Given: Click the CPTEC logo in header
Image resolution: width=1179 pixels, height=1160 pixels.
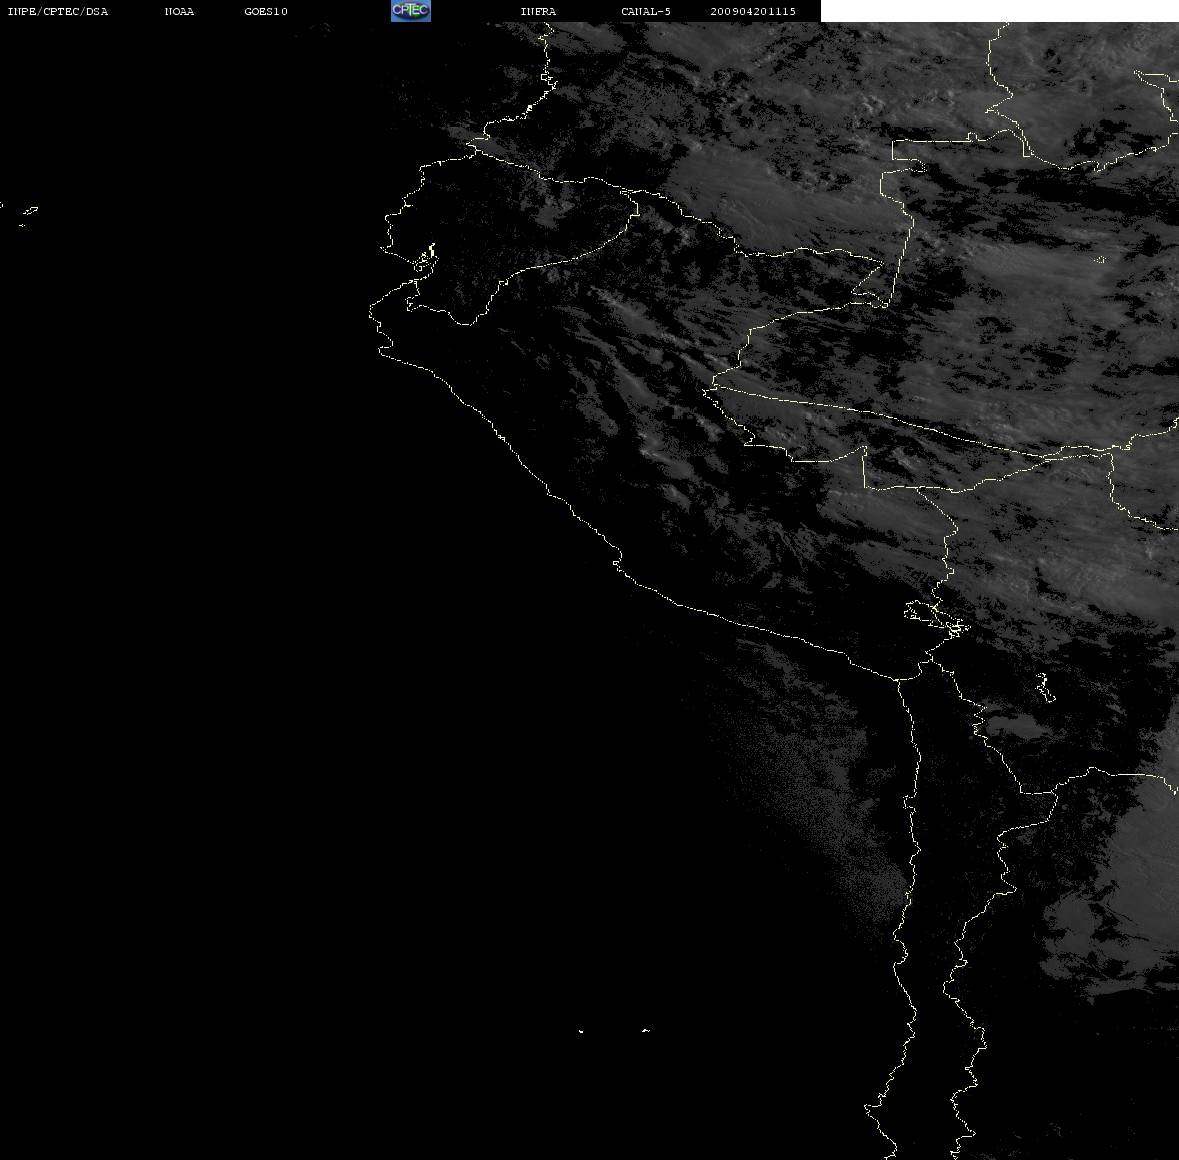Looking at the screenshot, I should 411,11.
